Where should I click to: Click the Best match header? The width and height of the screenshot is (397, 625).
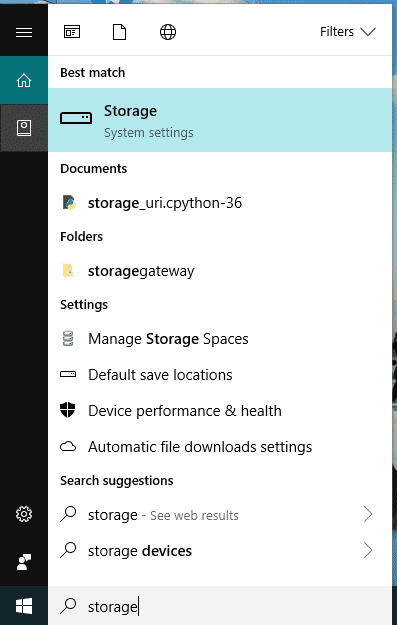[92, 73]
